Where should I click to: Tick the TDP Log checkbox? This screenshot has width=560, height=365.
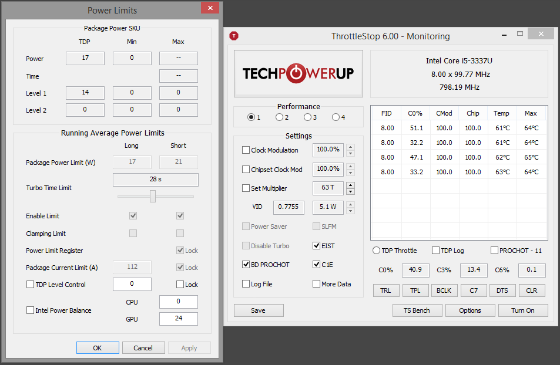[436, 250]
